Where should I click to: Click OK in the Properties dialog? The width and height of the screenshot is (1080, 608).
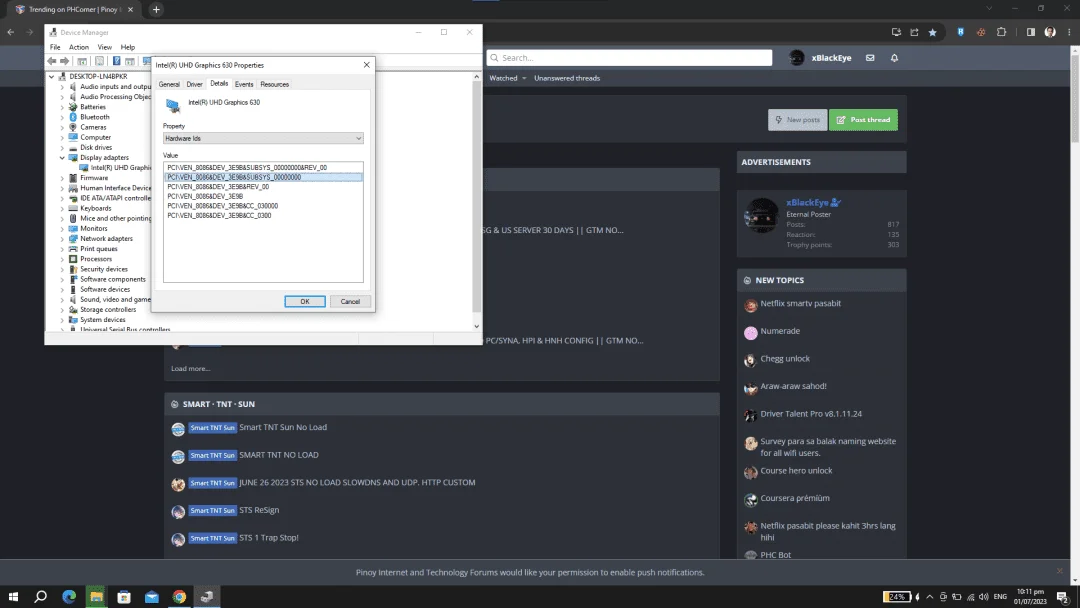coord(304,302)
